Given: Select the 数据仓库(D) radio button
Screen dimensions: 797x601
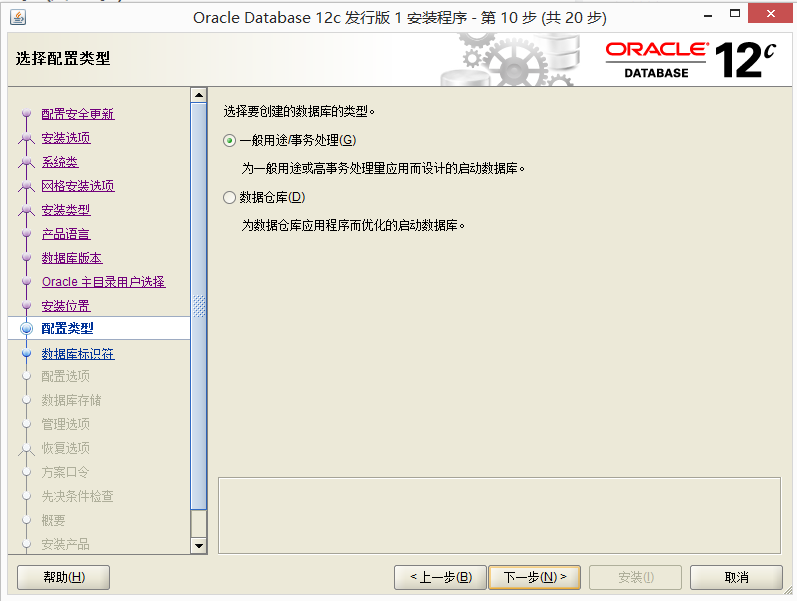Looking at the screenshot, I should (229, 197).
